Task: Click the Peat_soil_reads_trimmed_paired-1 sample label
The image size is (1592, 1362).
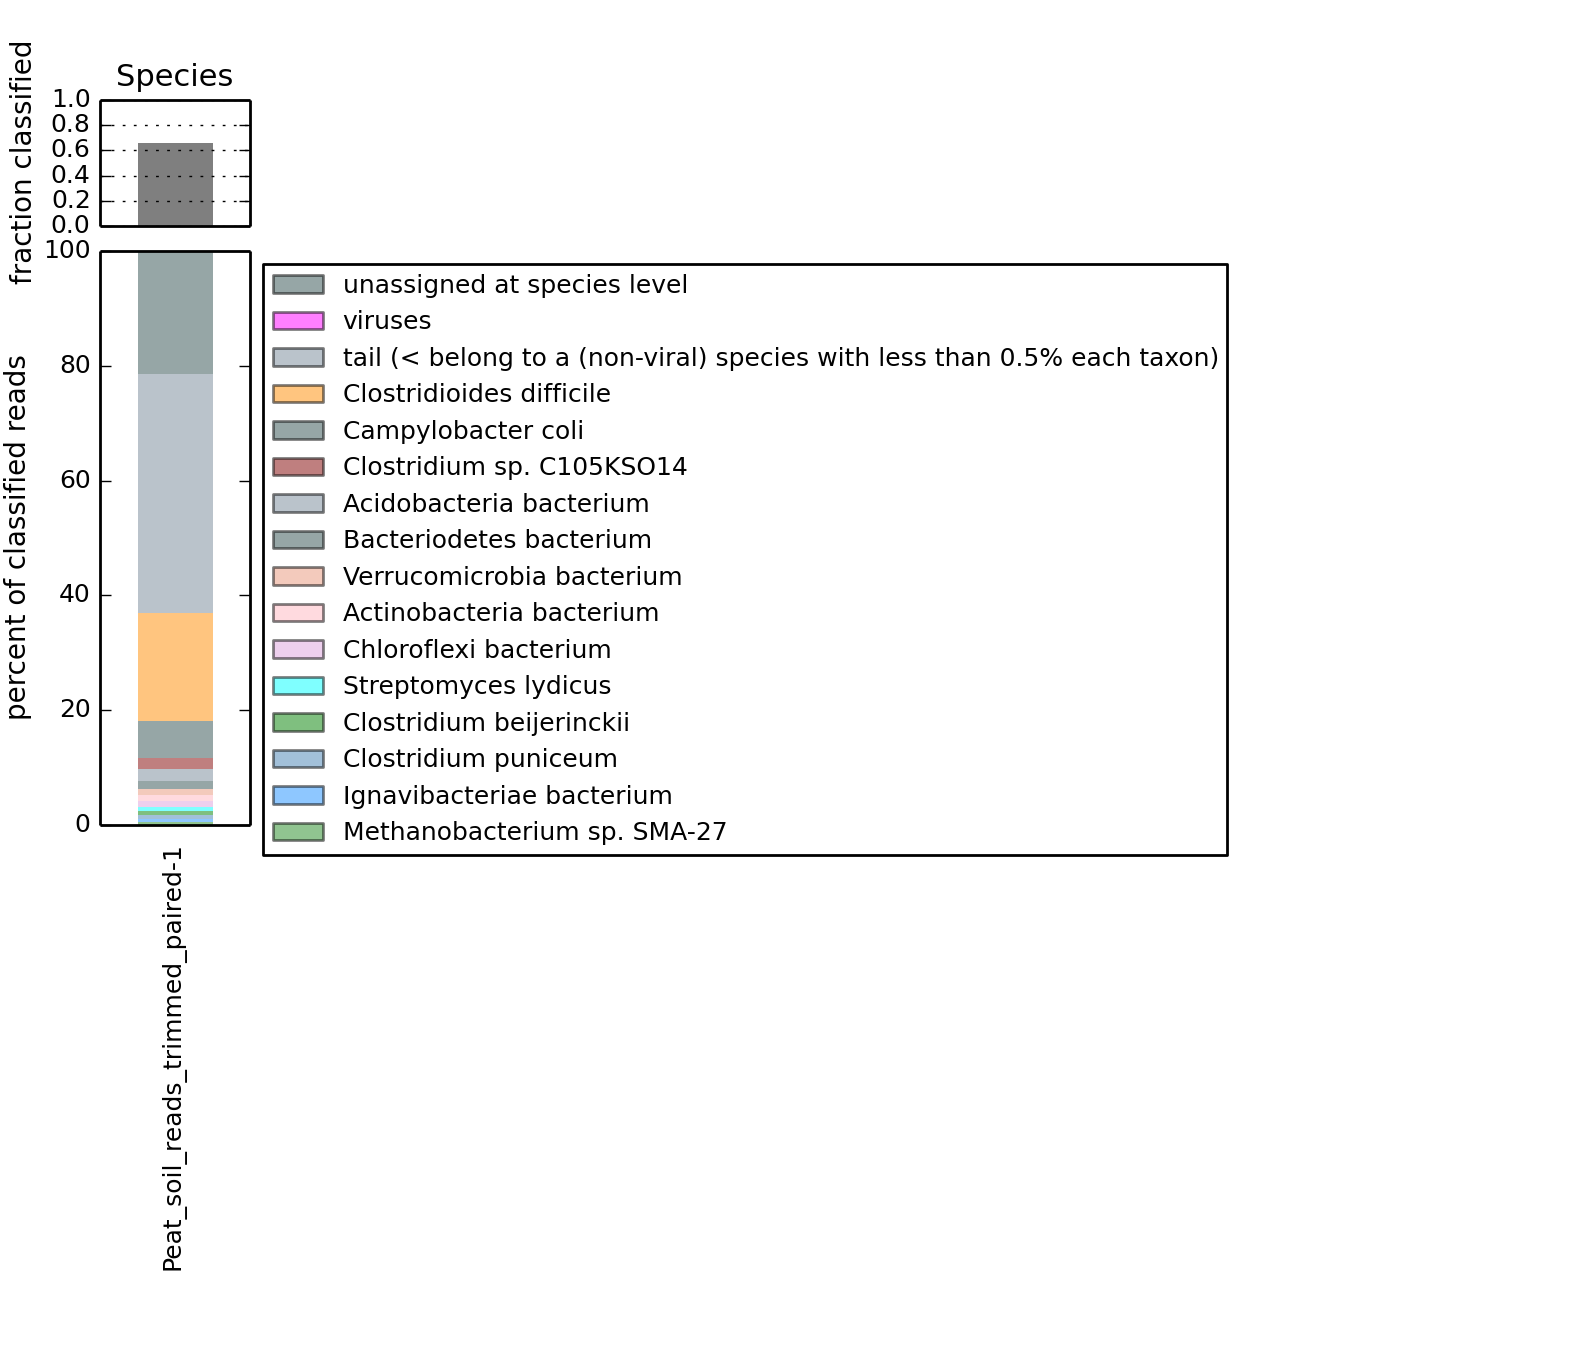Action: pyautogui.click(x=173, y=1060)
